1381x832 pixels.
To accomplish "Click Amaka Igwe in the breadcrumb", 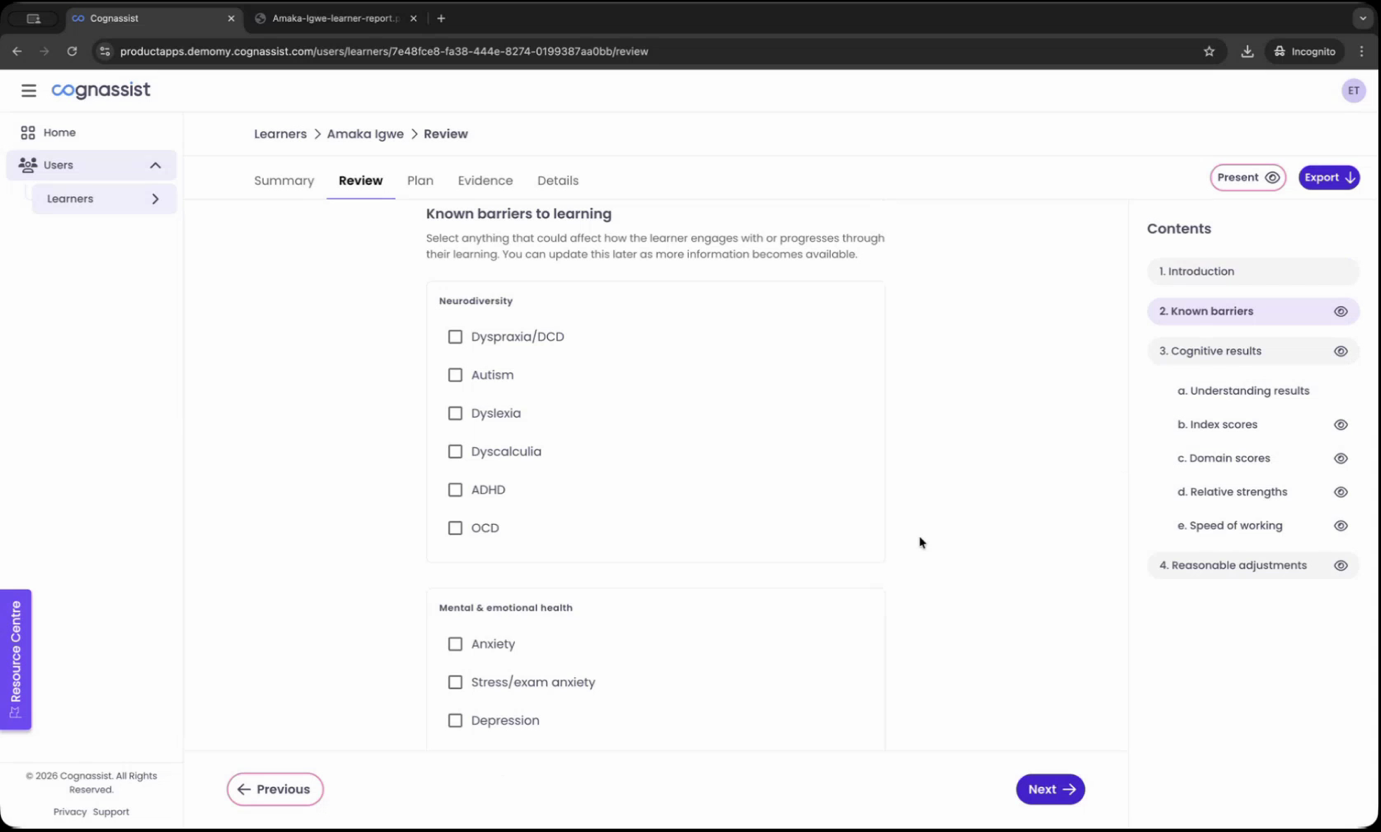I will tap(365, 134).
